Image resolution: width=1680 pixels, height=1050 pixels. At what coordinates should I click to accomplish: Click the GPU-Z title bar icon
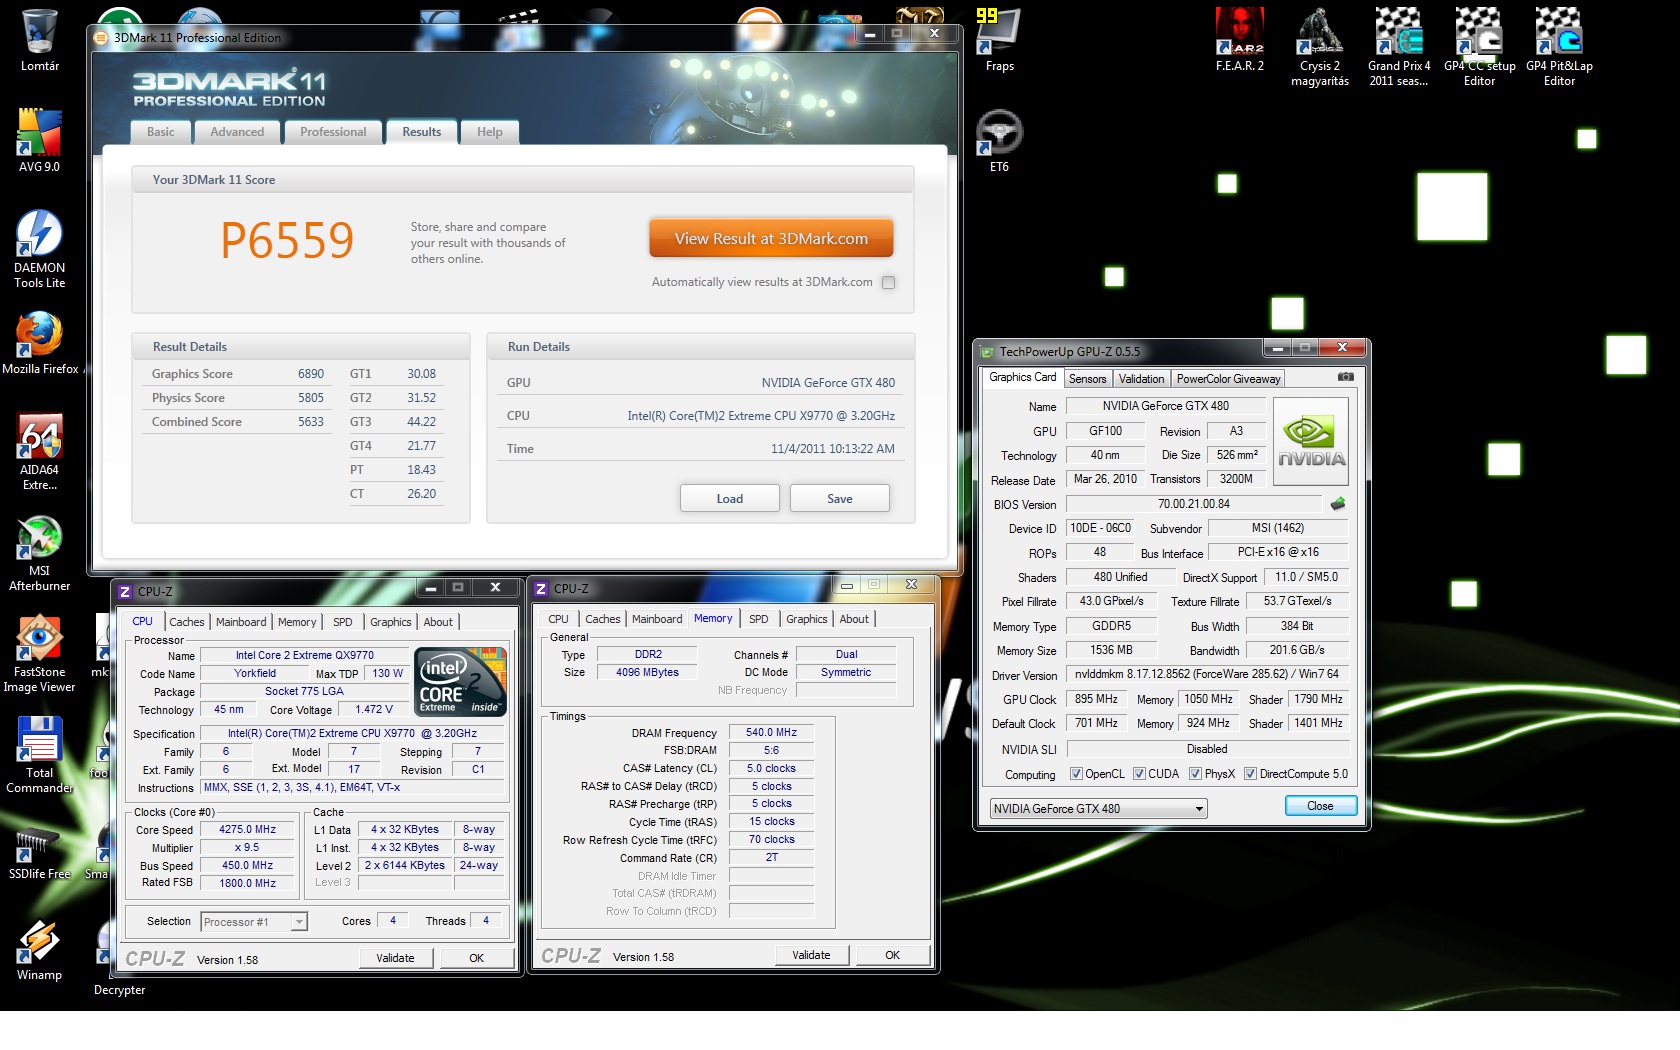(x=988, y=352)
